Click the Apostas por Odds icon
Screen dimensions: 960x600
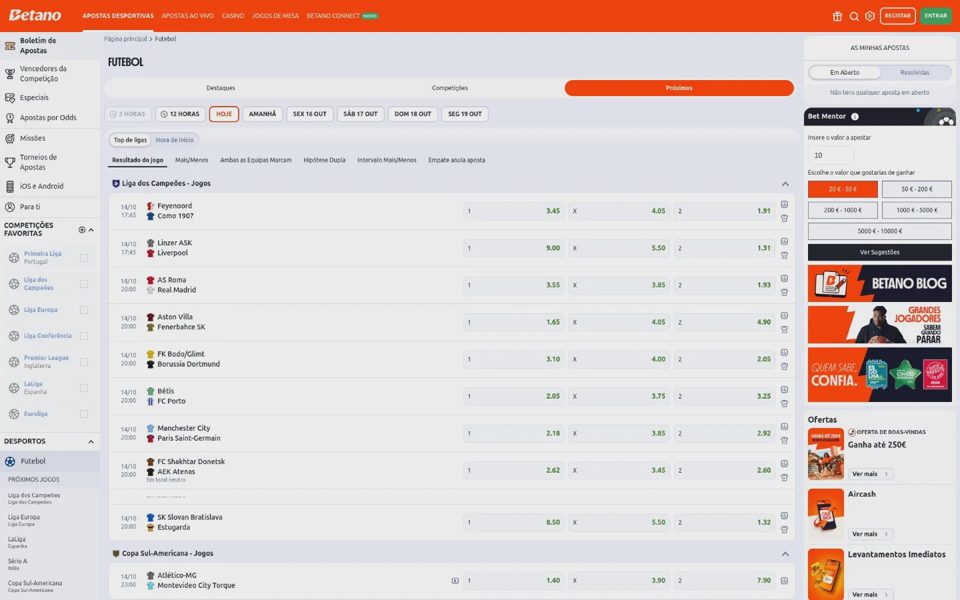click(x=10, y=118)
